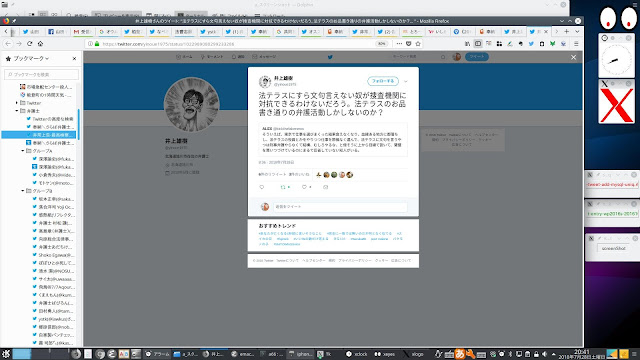The image size is (640, 360).
Task: Click the Twitter bird logo in the header
Action: (330, 57)
